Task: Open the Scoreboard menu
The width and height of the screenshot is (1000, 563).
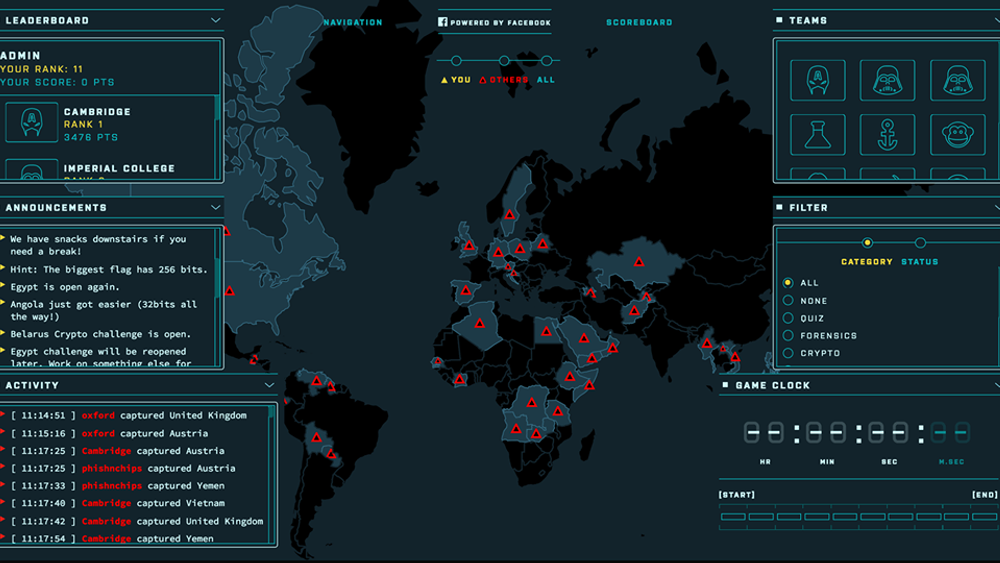Action: 639,22
